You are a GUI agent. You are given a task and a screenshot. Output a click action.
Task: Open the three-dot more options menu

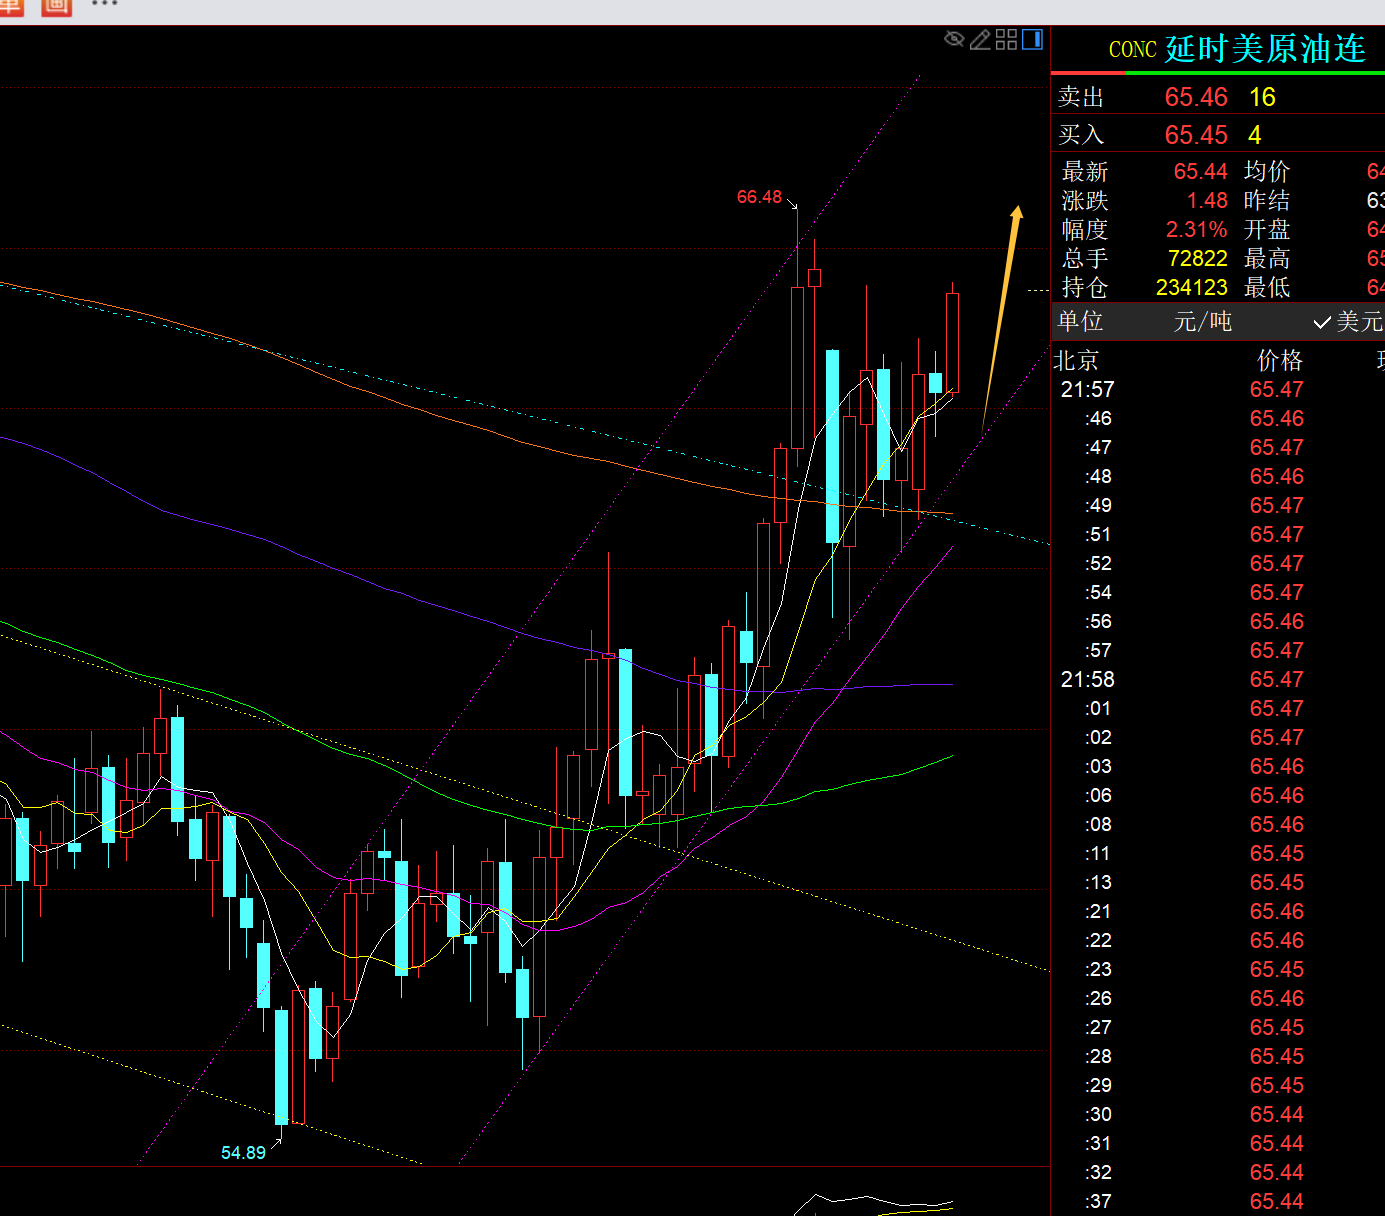tap(104, 5)
